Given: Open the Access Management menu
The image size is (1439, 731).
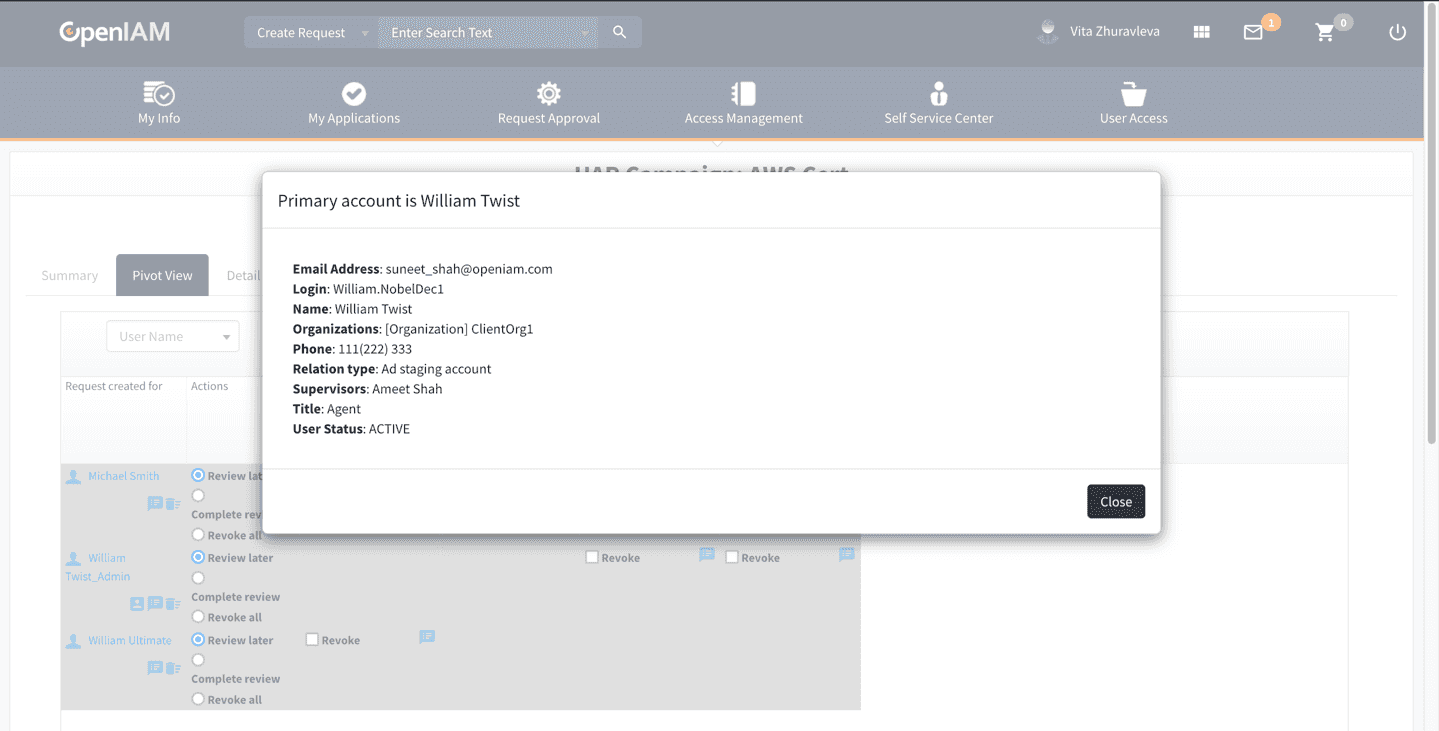Looking at the screenshot, I should coord(743,104).
